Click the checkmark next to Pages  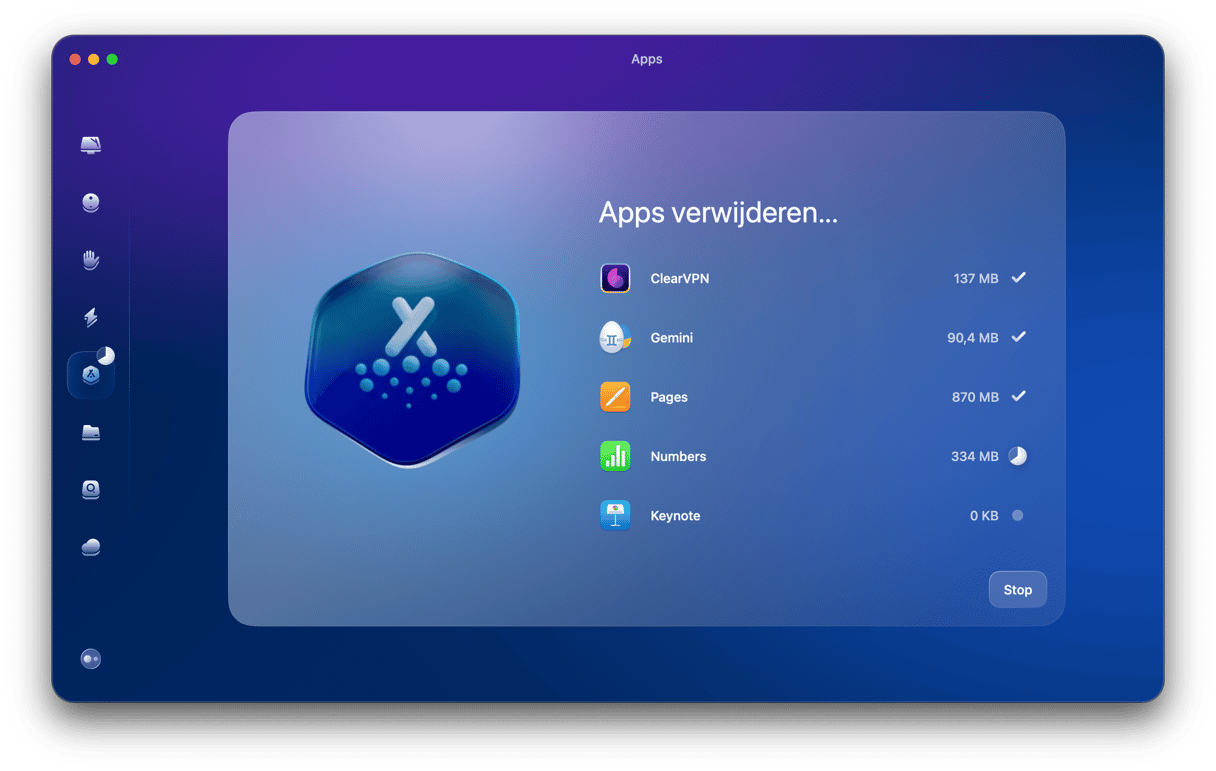(x=1018, y=396)
